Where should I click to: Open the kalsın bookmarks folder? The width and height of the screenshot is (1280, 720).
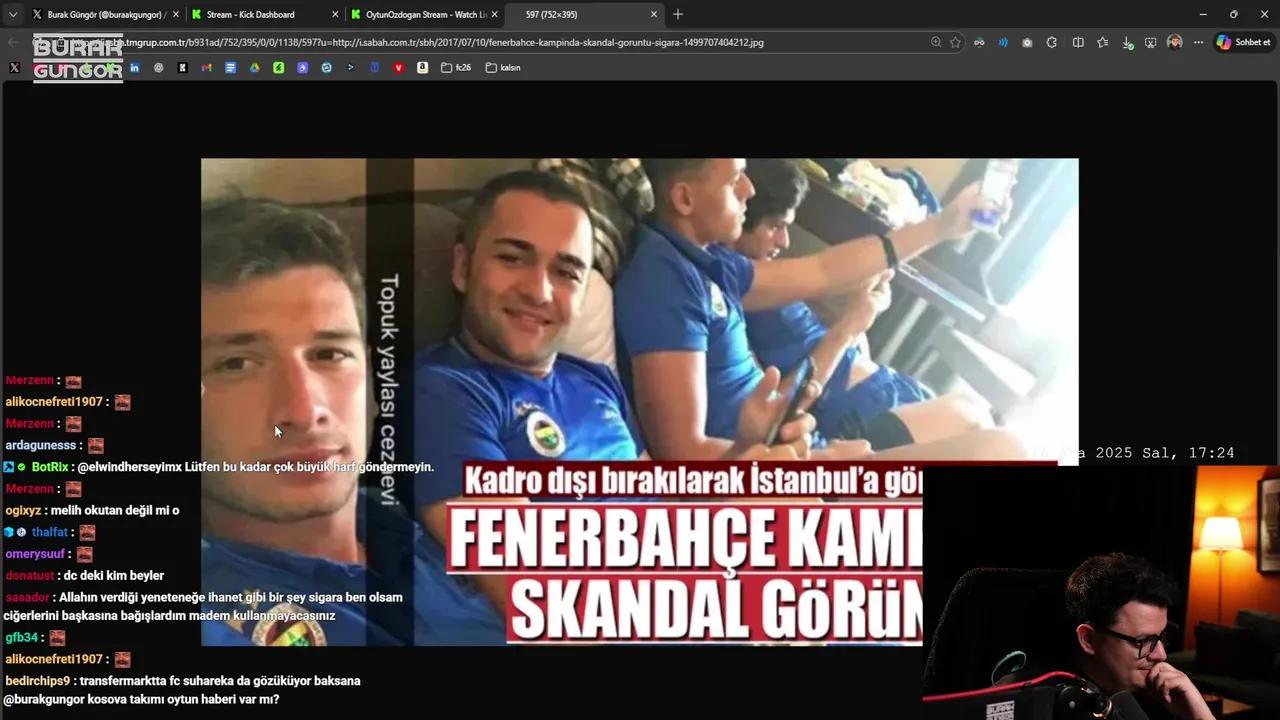(505, 67)
